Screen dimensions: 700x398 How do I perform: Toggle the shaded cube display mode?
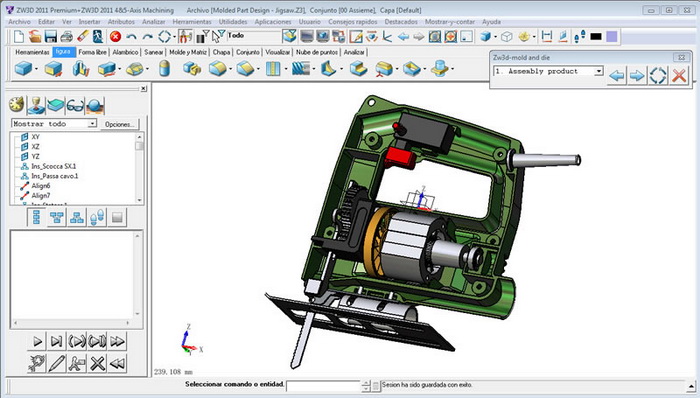click(x=486, y=37)
